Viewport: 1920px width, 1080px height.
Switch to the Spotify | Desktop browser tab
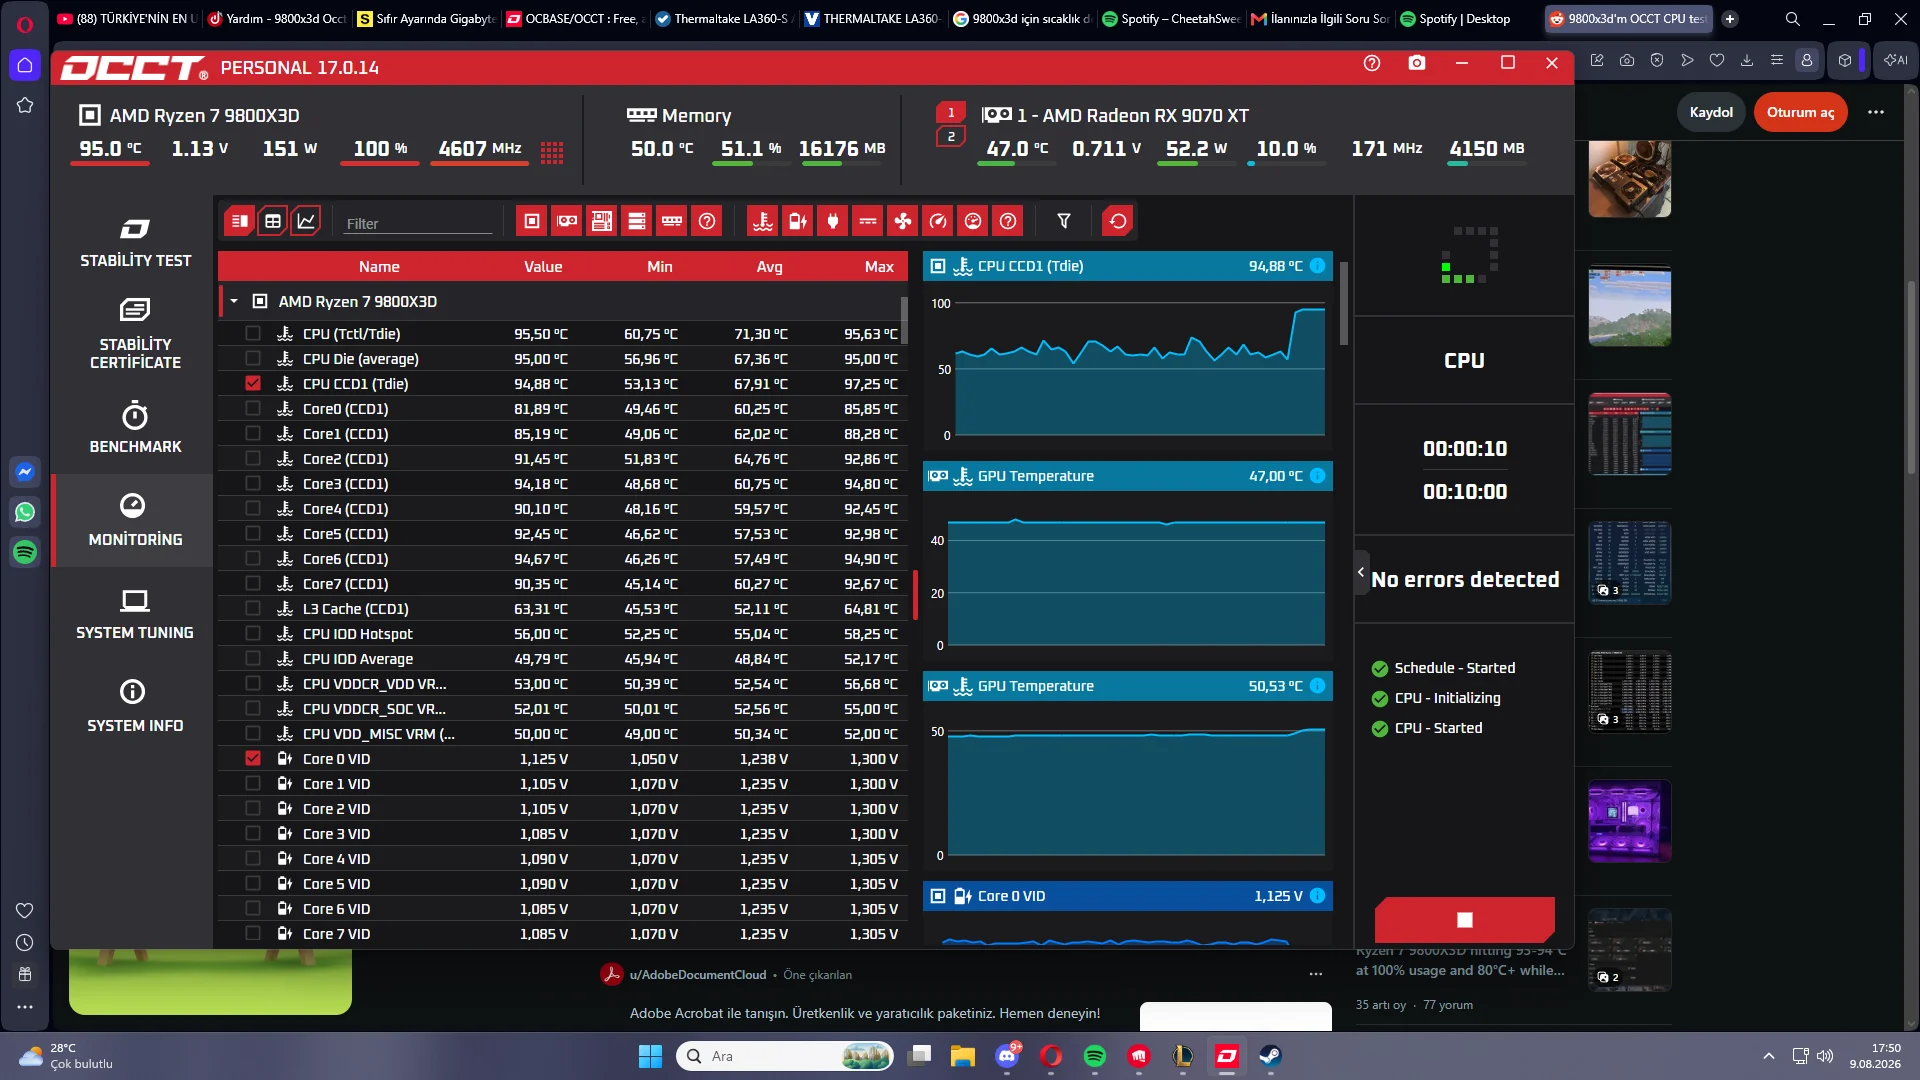(1456, 19)
